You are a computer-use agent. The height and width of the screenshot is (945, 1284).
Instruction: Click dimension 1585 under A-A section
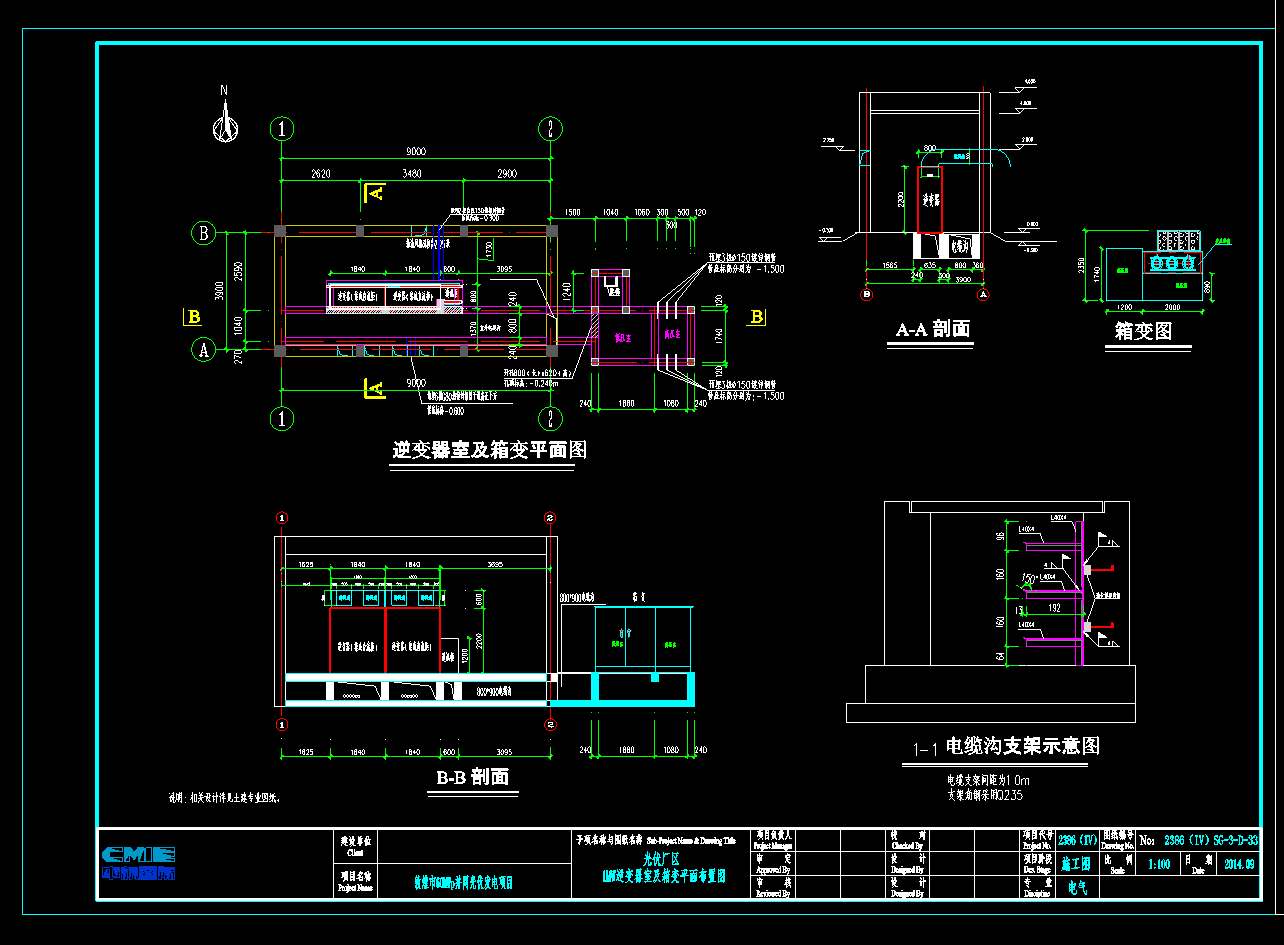pyautogui.click(x=889, y=266)
